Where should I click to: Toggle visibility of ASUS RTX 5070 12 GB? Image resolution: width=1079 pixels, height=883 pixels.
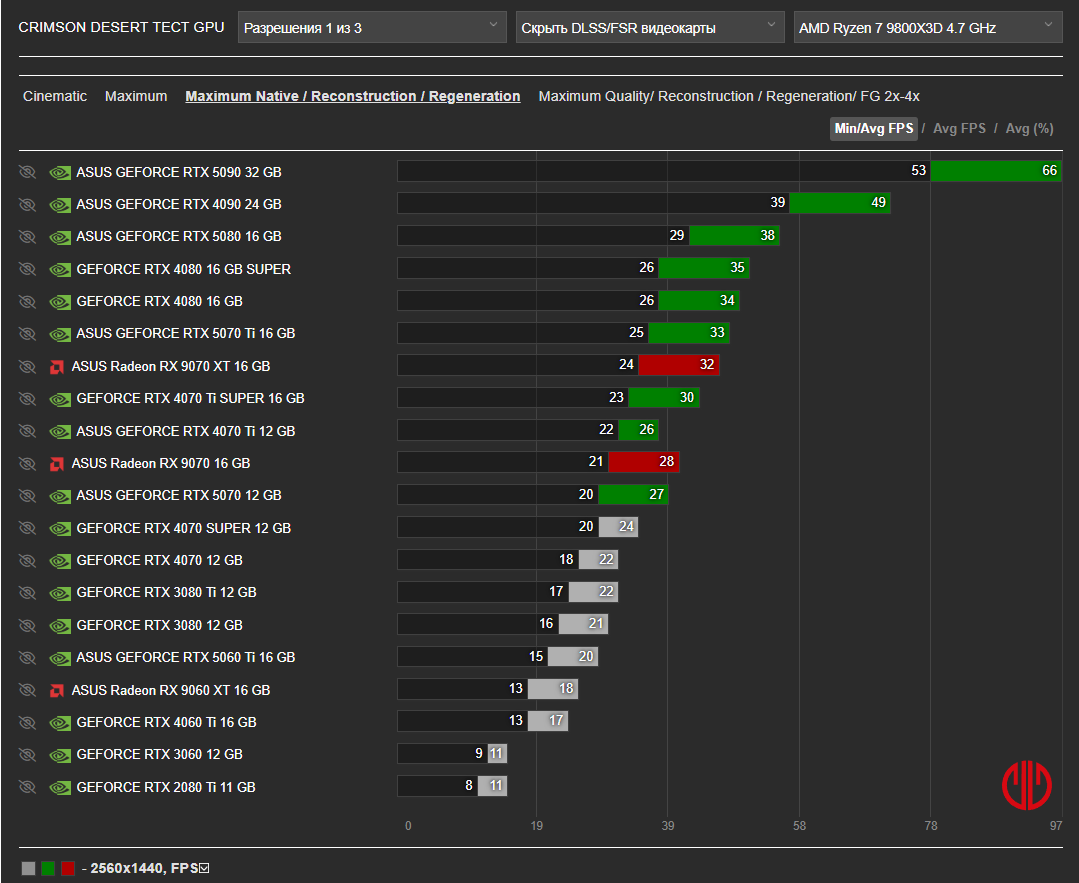pyautogui.click(x=28, y=496)
